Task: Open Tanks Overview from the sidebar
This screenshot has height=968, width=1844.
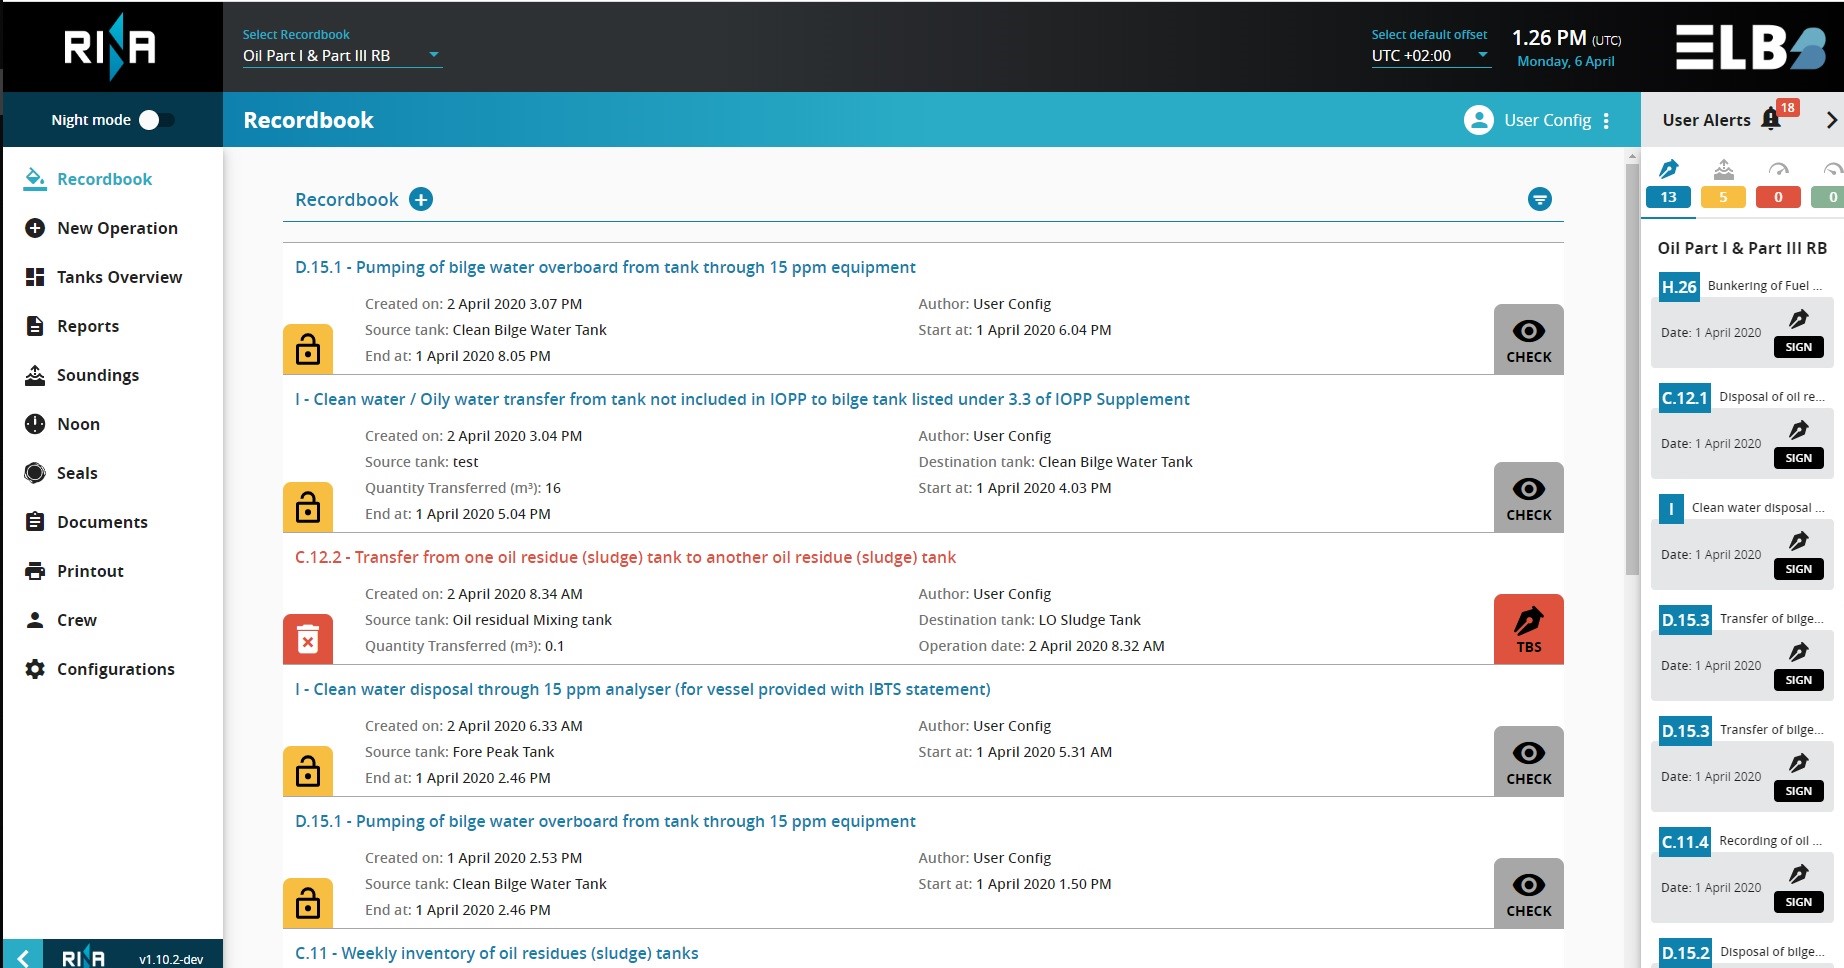Action: click(x=119, y=277)
